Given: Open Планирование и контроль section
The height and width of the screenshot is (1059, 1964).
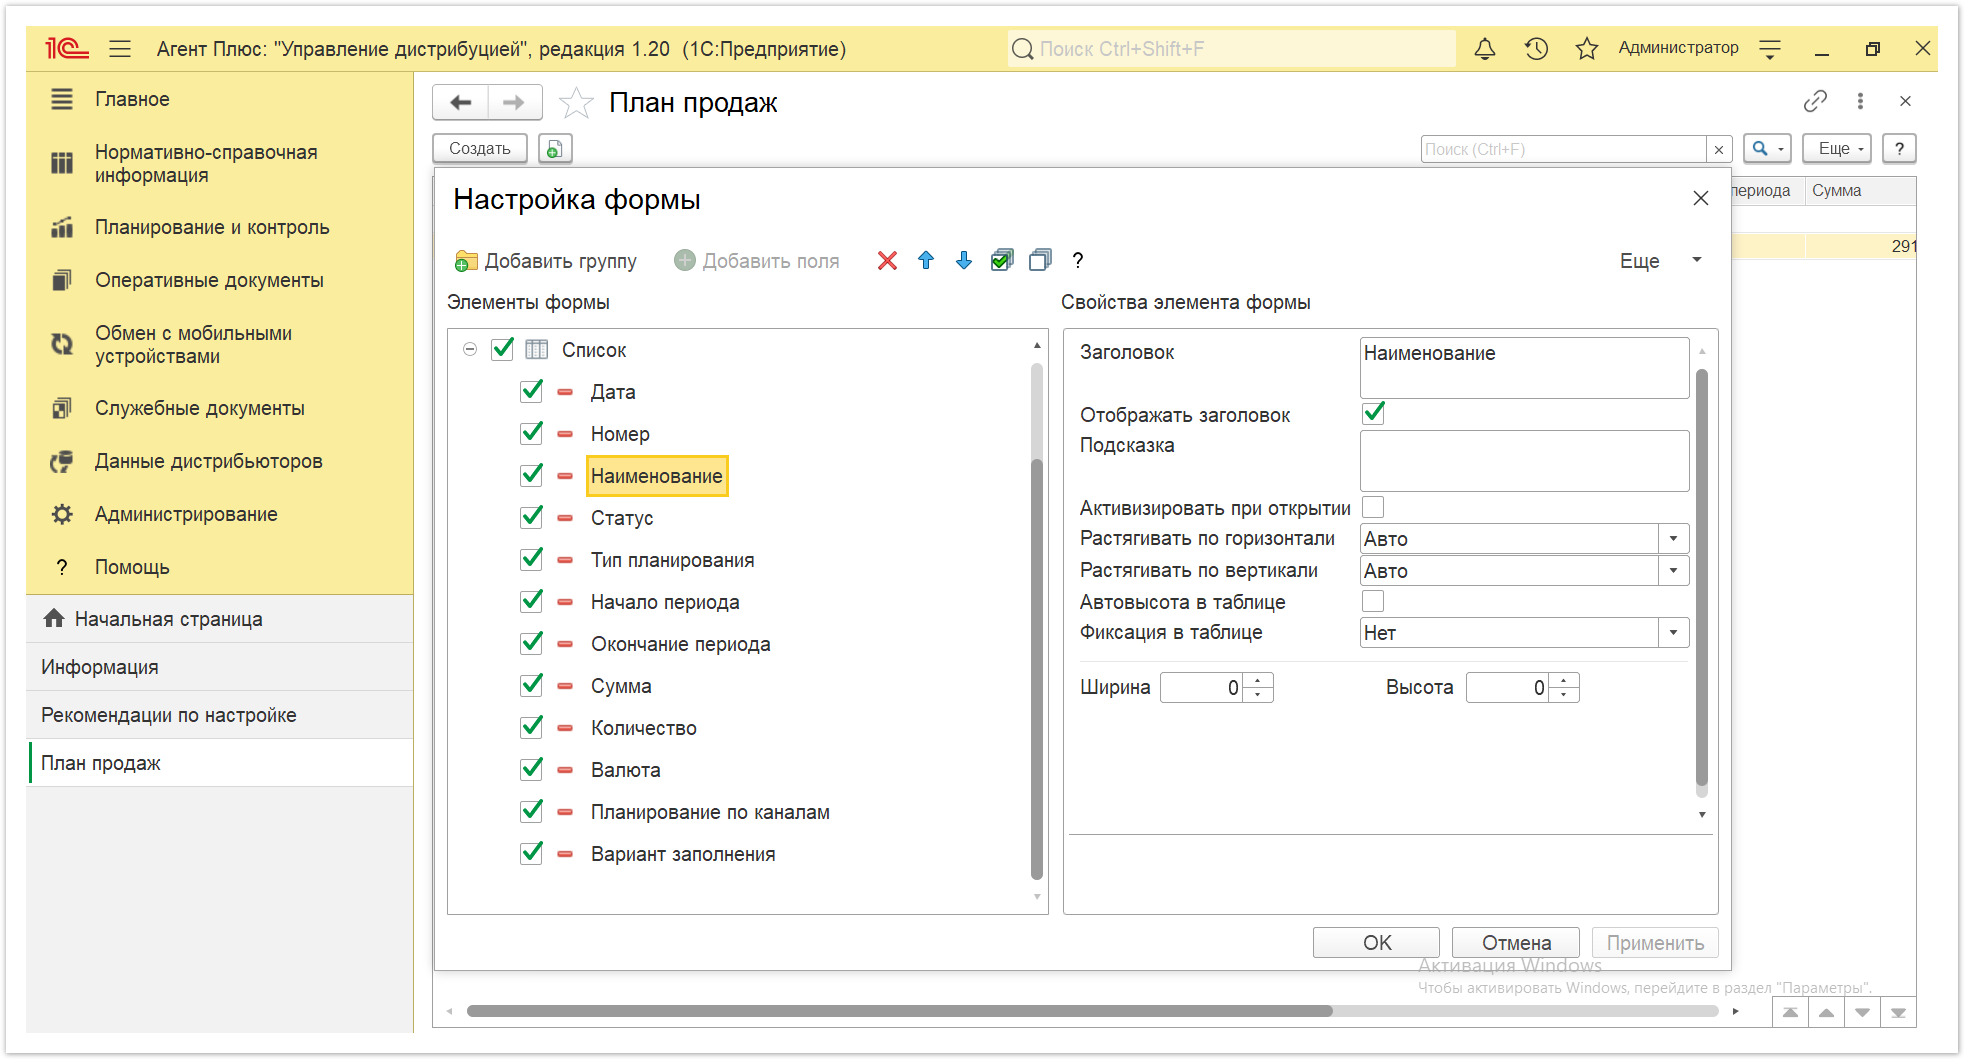Looking at the screenshot, I should [x=212, y=227].
